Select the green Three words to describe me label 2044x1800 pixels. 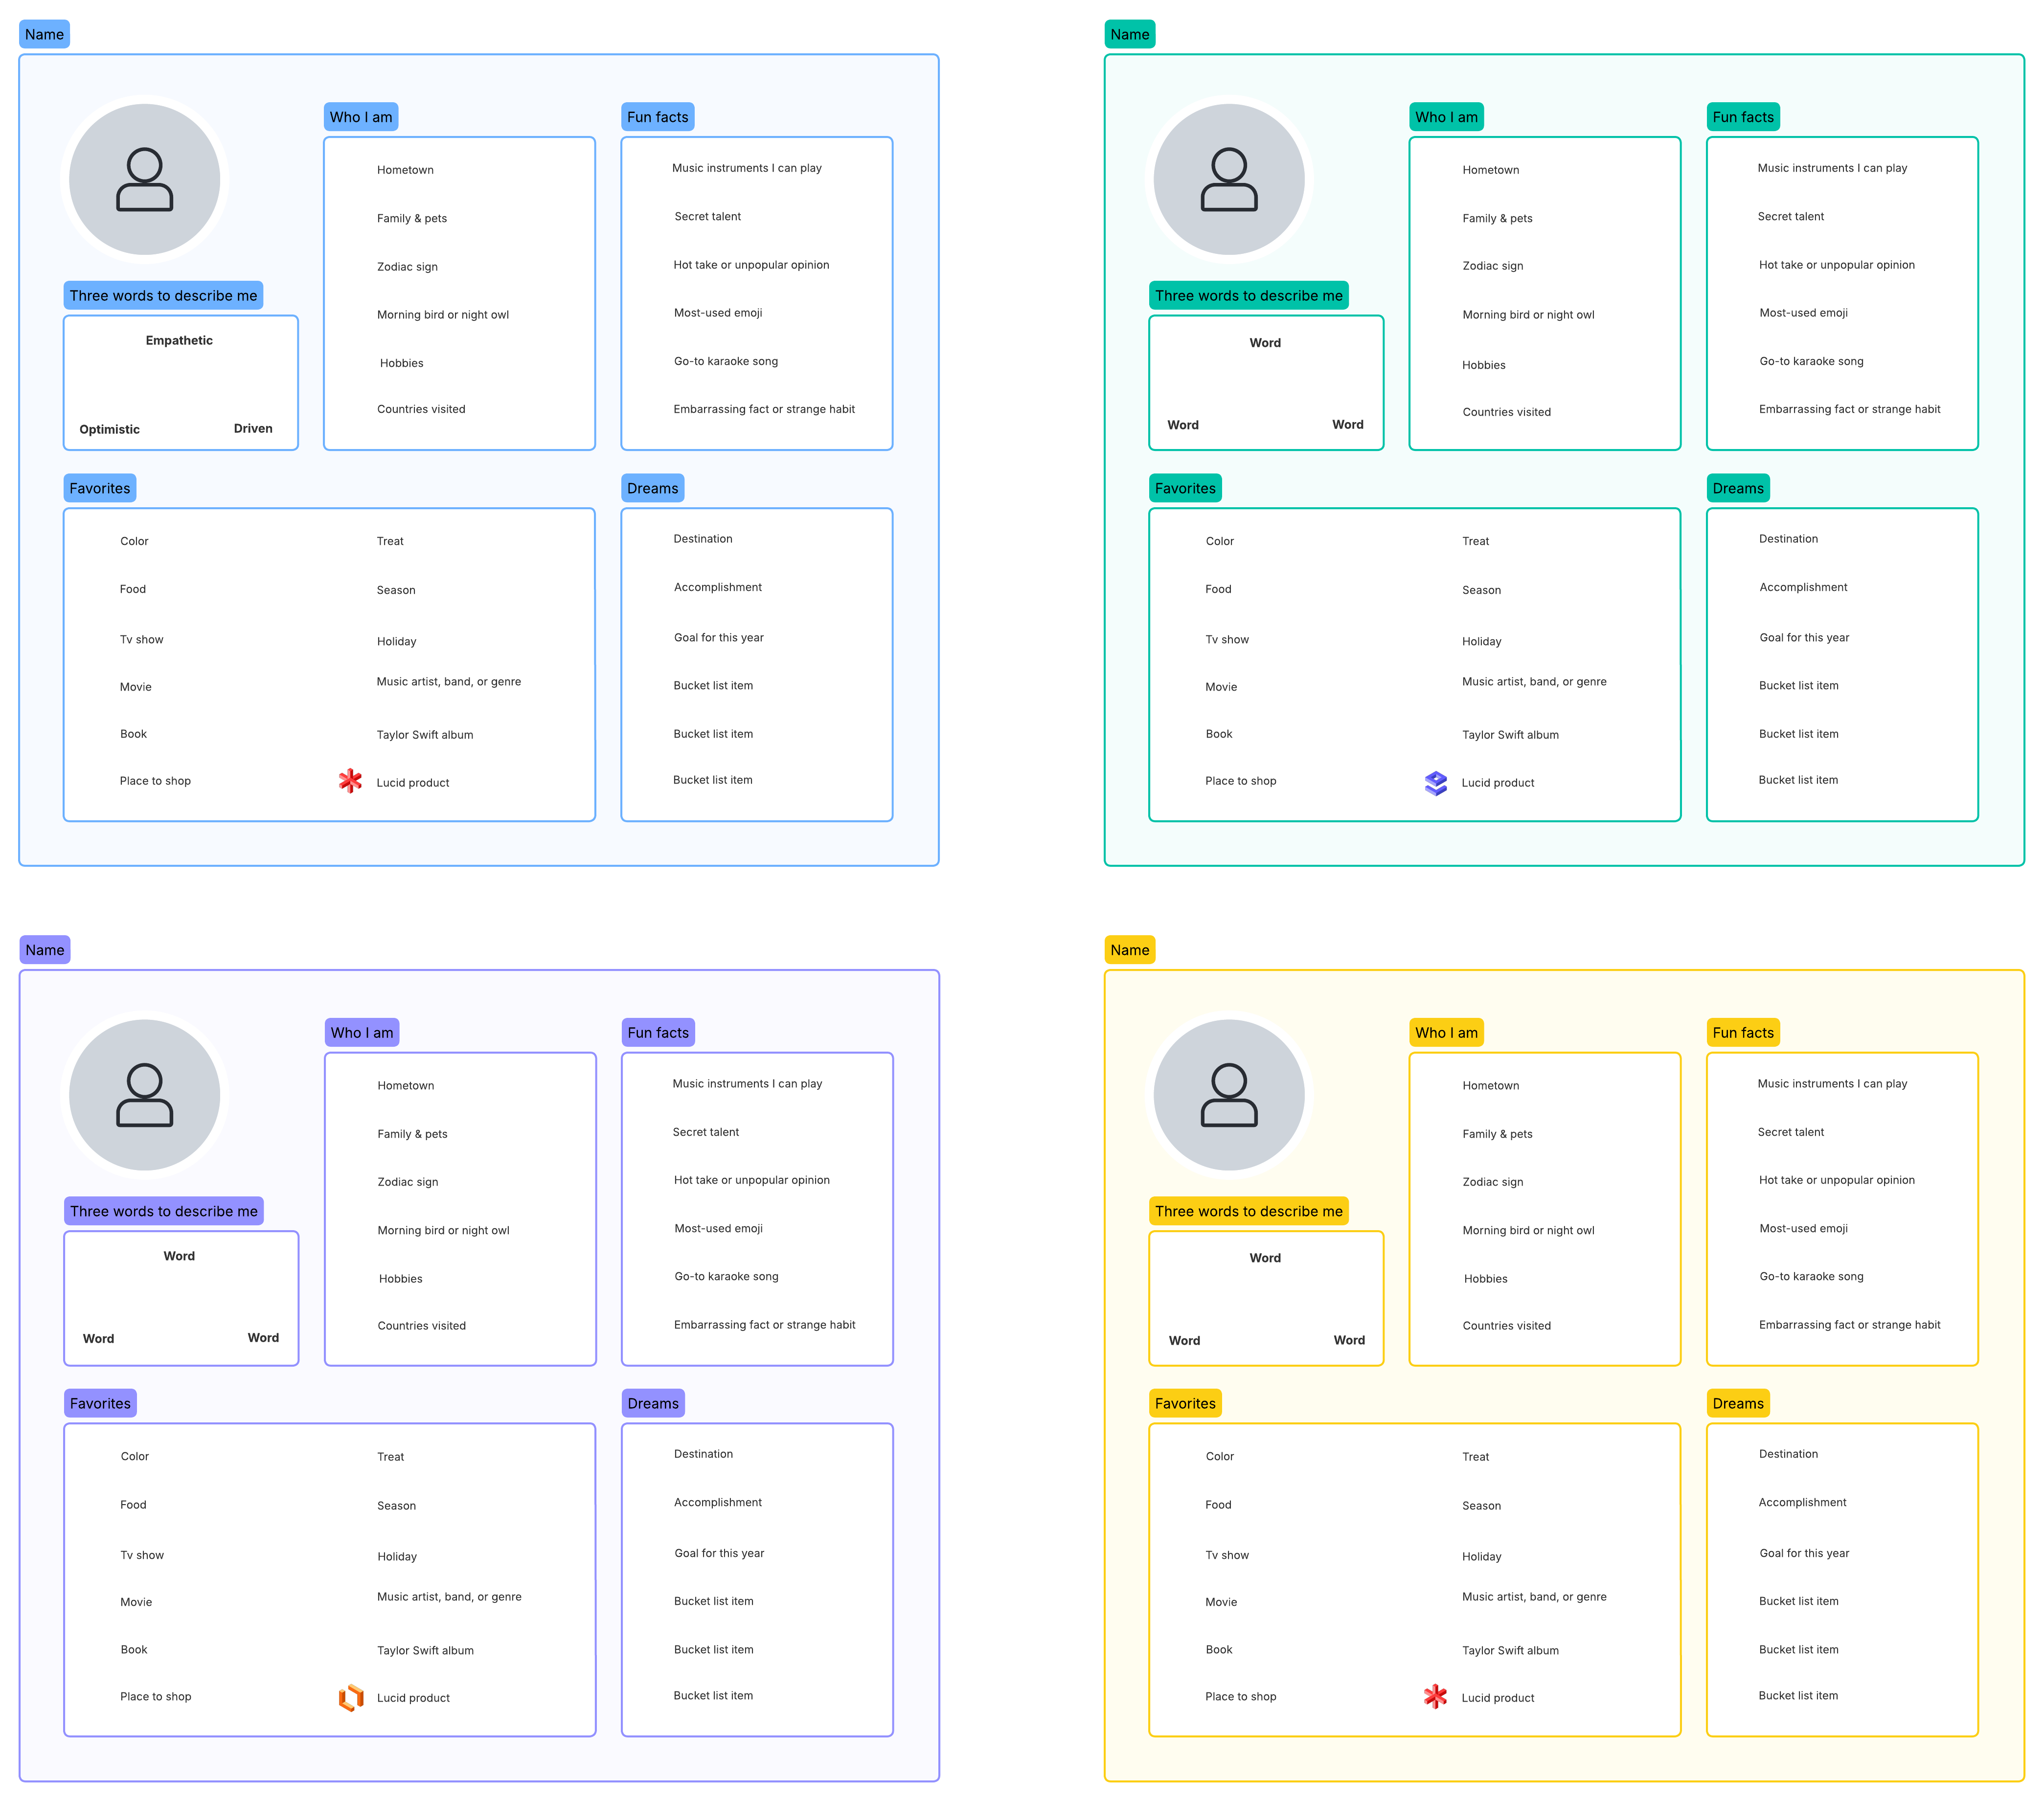tap(1248, 295)
